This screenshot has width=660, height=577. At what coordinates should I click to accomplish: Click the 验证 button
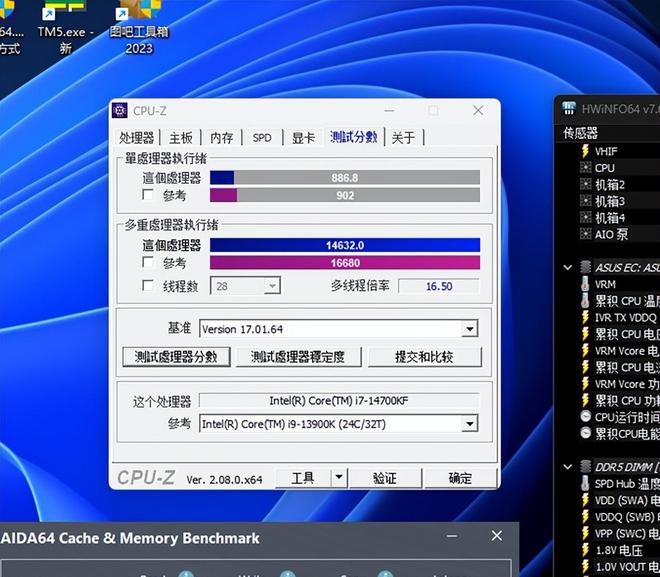pos(385,478)
